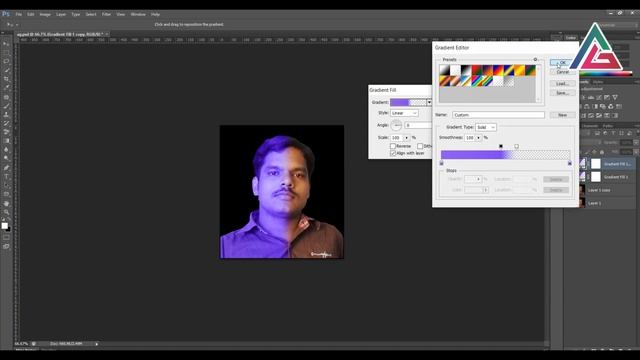Screen dimensions: 640x360
Task: Open the File menu
Action: (19, 14)
